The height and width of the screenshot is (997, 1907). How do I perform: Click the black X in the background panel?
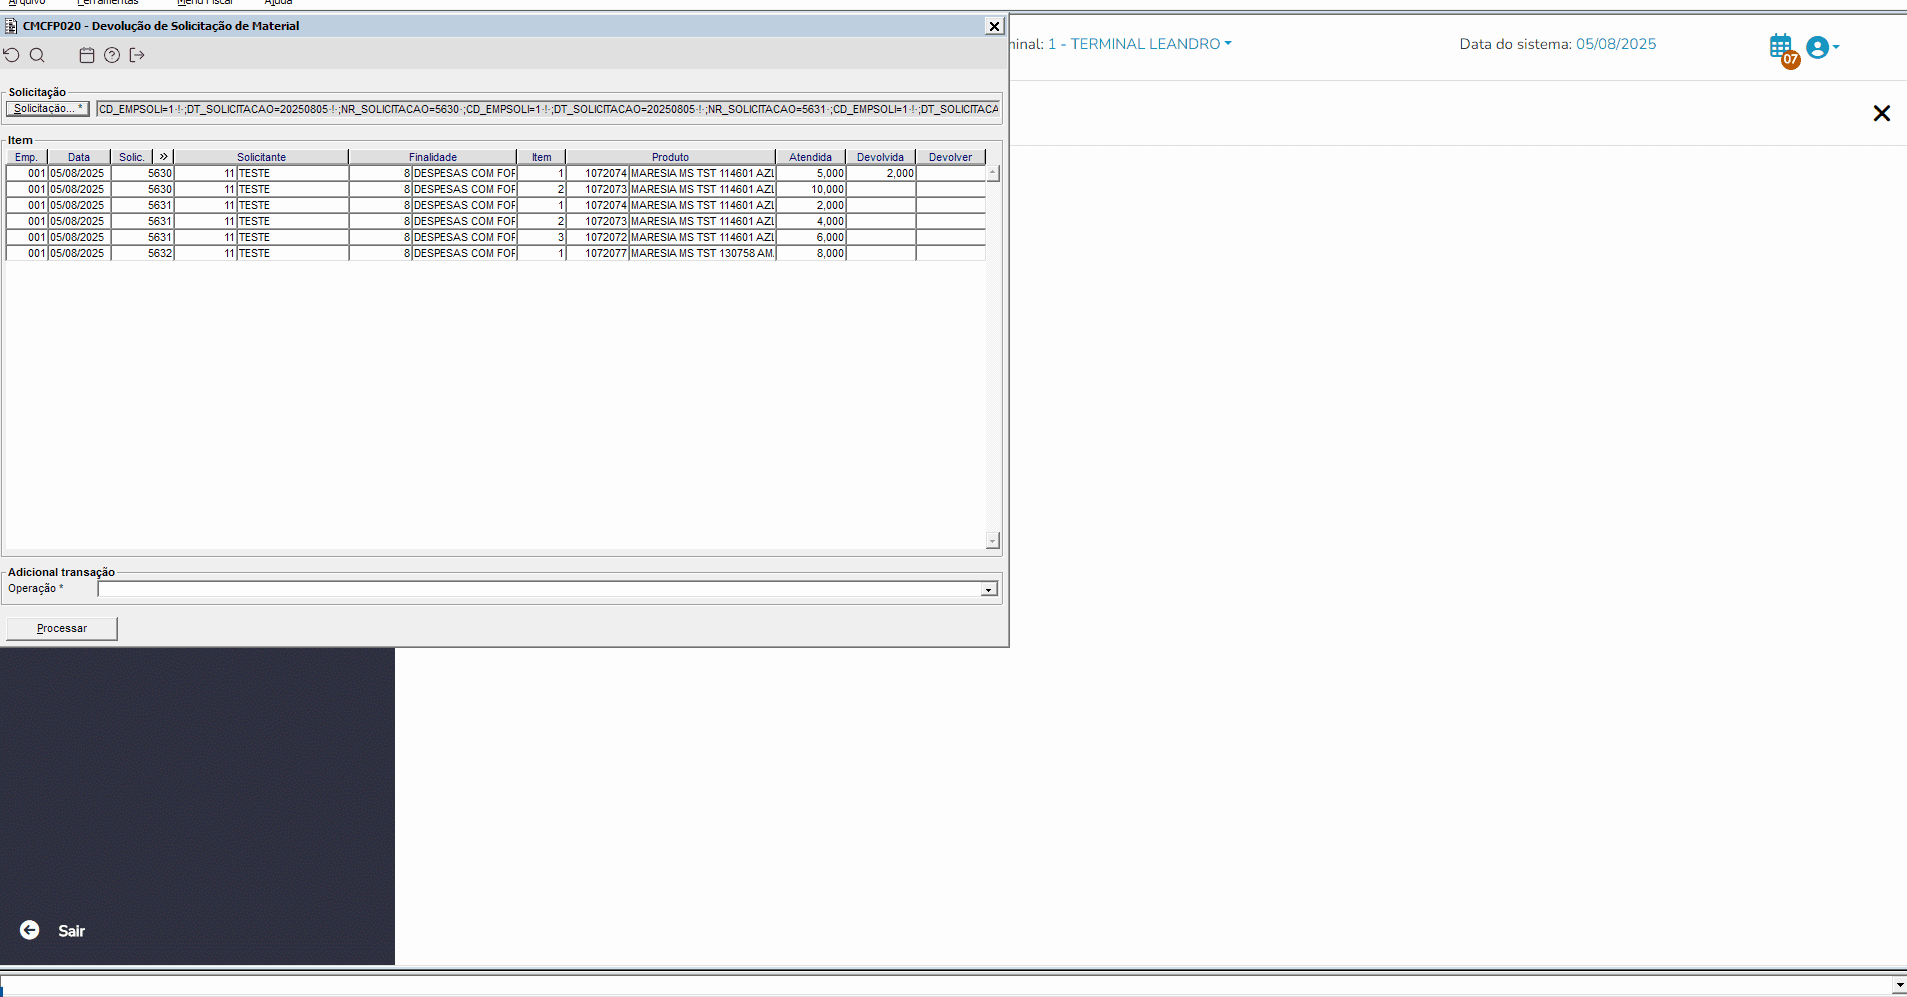(x=1881, y=113)
